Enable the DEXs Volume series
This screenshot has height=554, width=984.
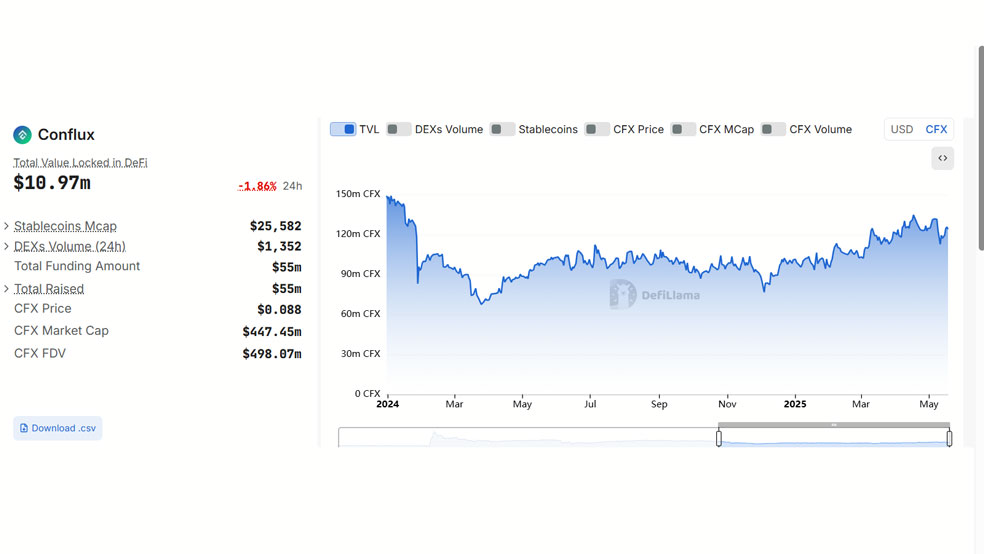[398, 129]
